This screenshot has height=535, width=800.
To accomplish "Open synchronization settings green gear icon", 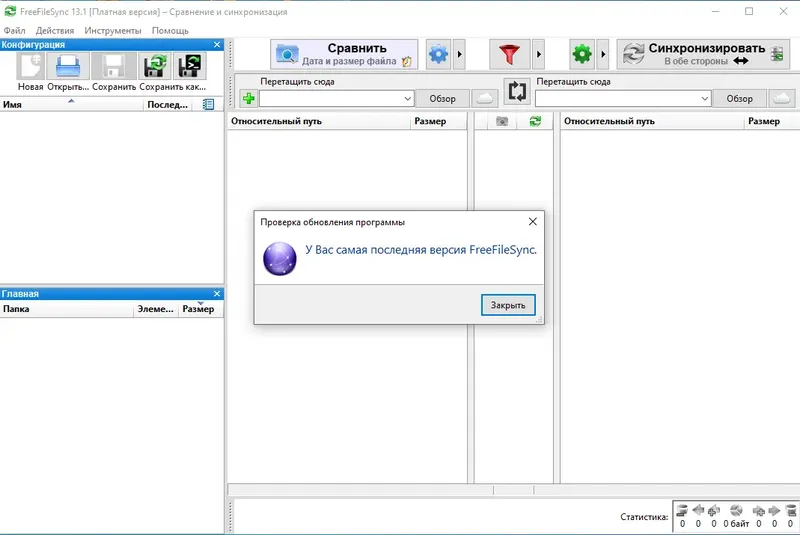I will coord(582,54).
